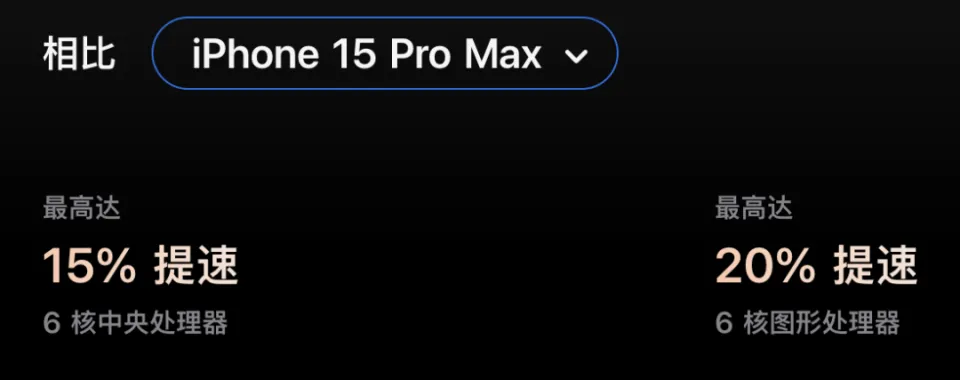Click the digit 6 before 核中央处理器
The image size is (960, 380).
pyautogui.click(x=51, y=322)
